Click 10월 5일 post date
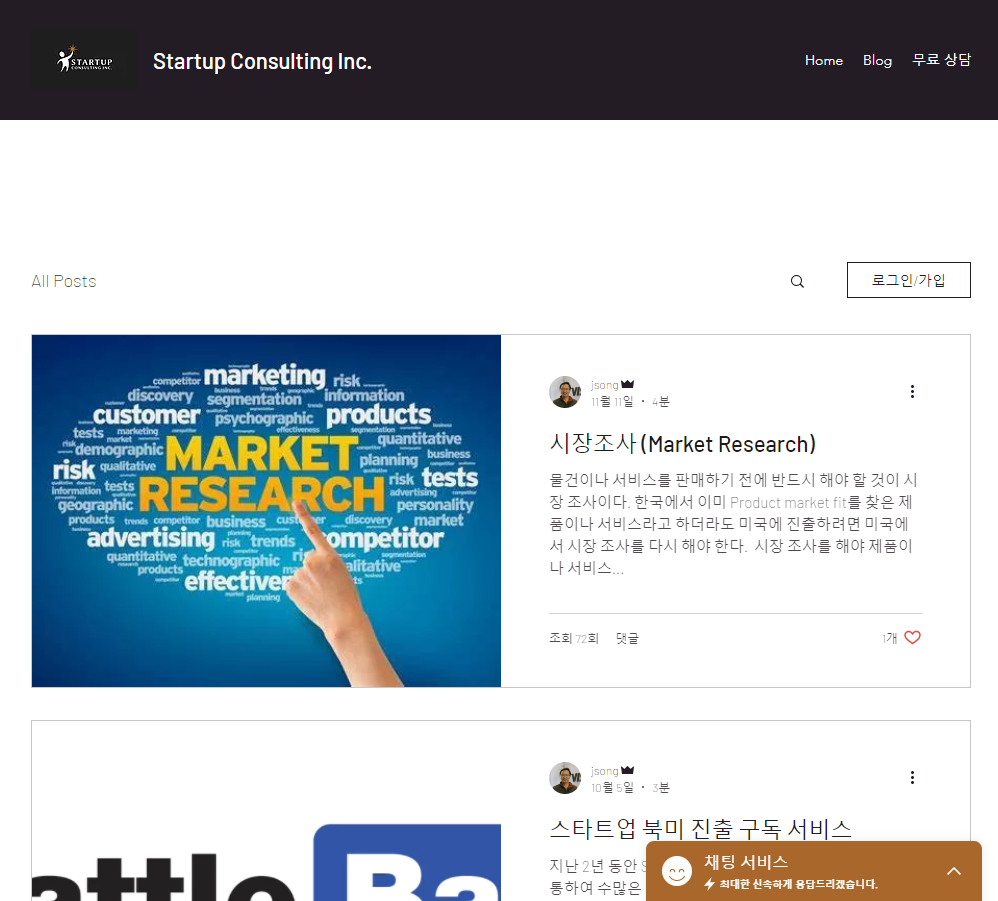The height and width of the screenshot is (901, 998). [x=612, y=788]
